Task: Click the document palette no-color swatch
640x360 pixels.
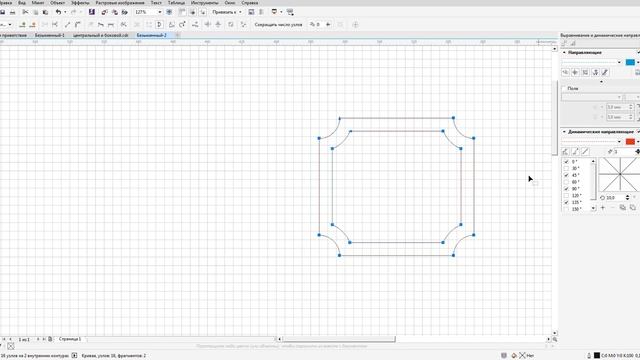Action: 11,346
